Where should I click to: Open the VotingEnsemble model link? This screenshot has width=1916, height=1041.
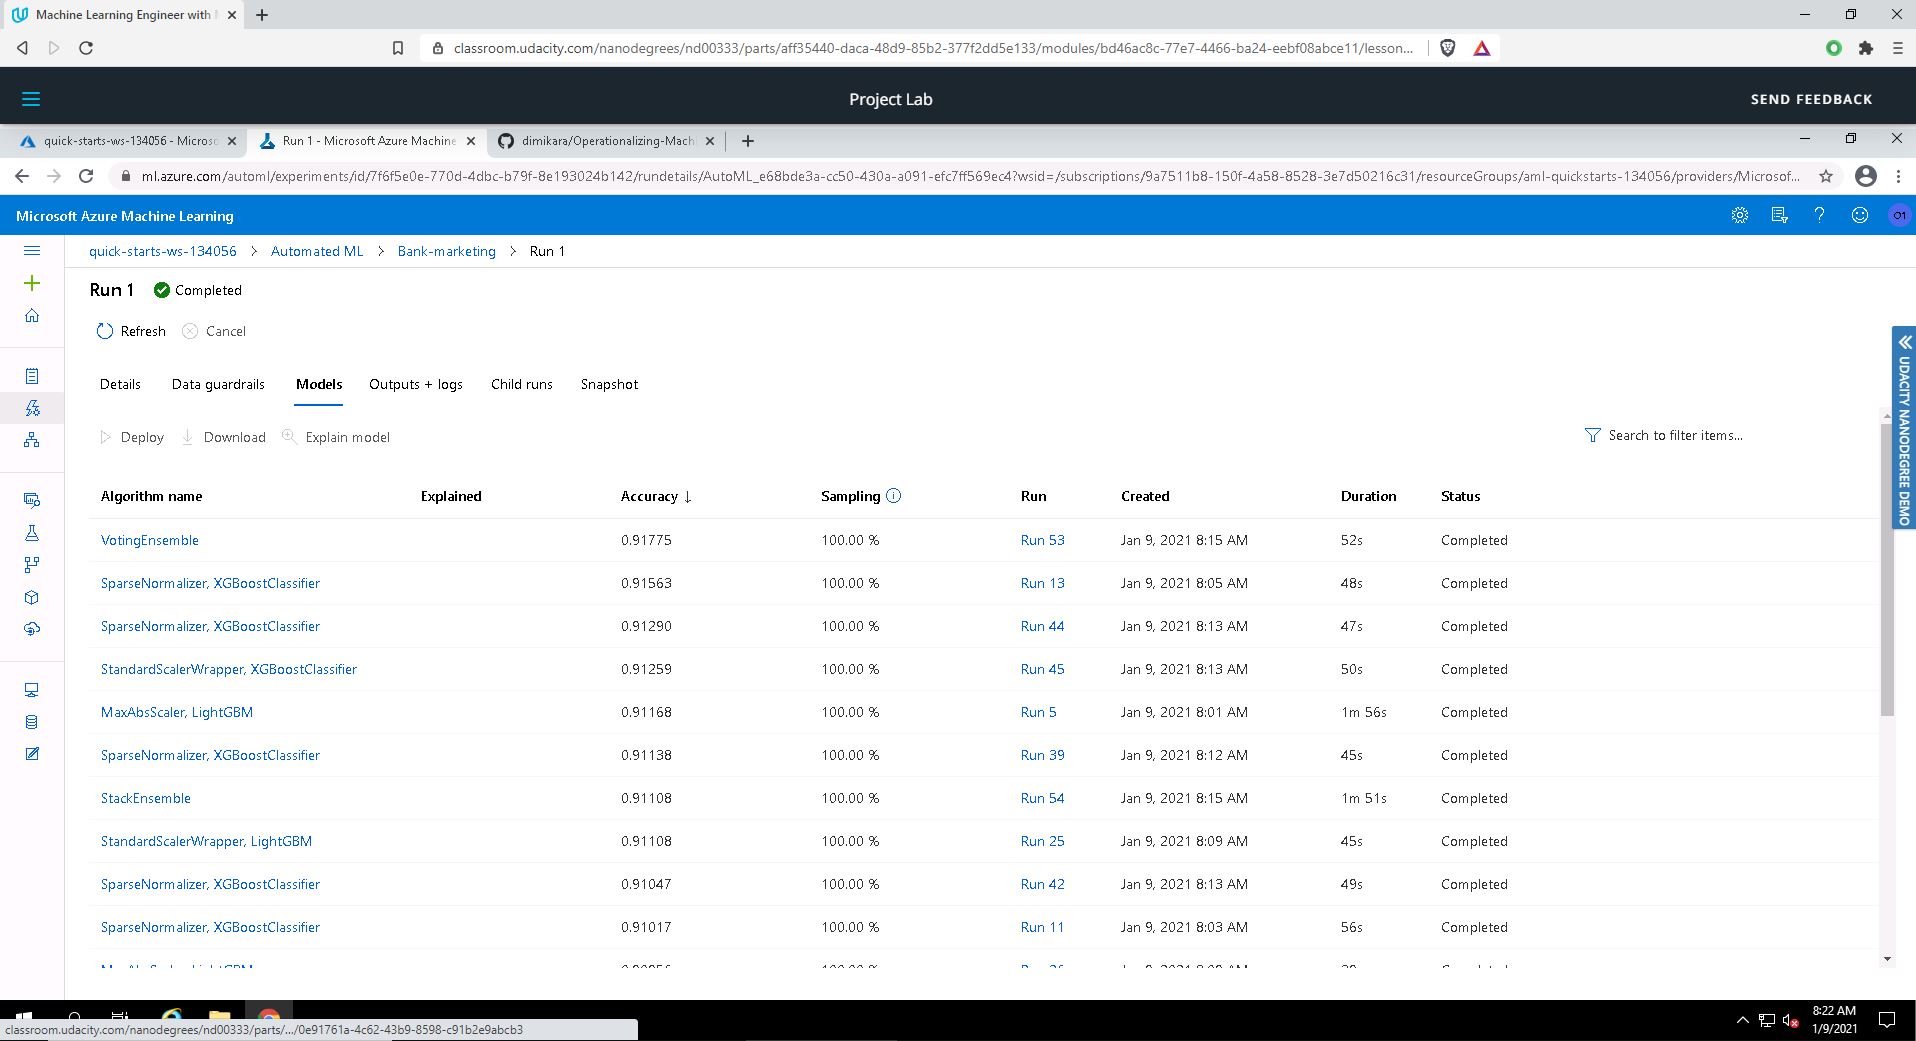pos(149,540)
